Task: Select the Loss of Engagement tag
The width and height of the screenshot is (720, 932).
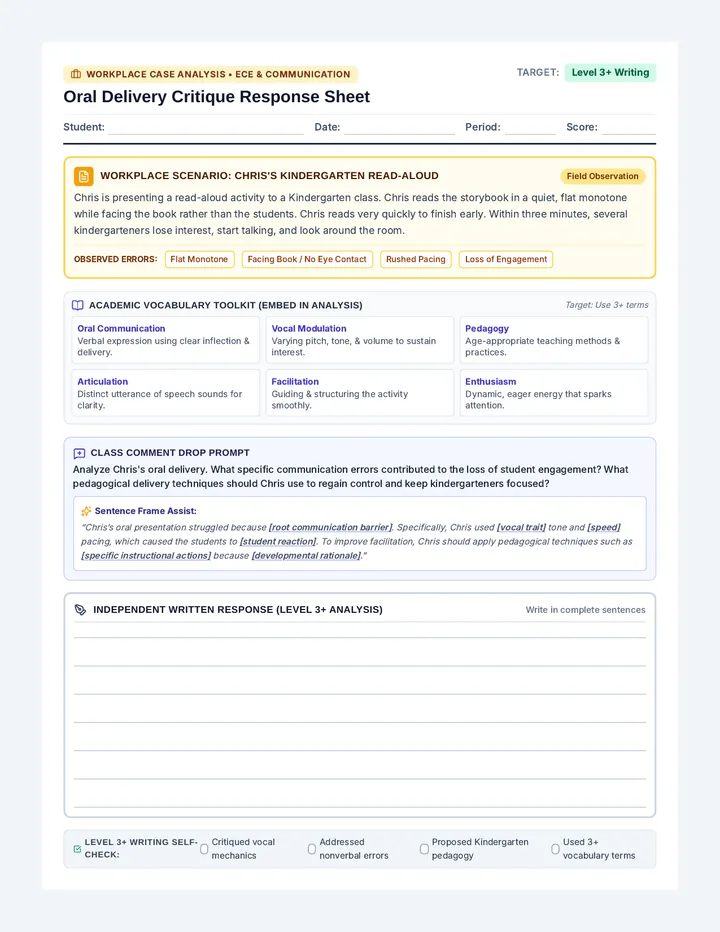Action: (x=506, y=260)
